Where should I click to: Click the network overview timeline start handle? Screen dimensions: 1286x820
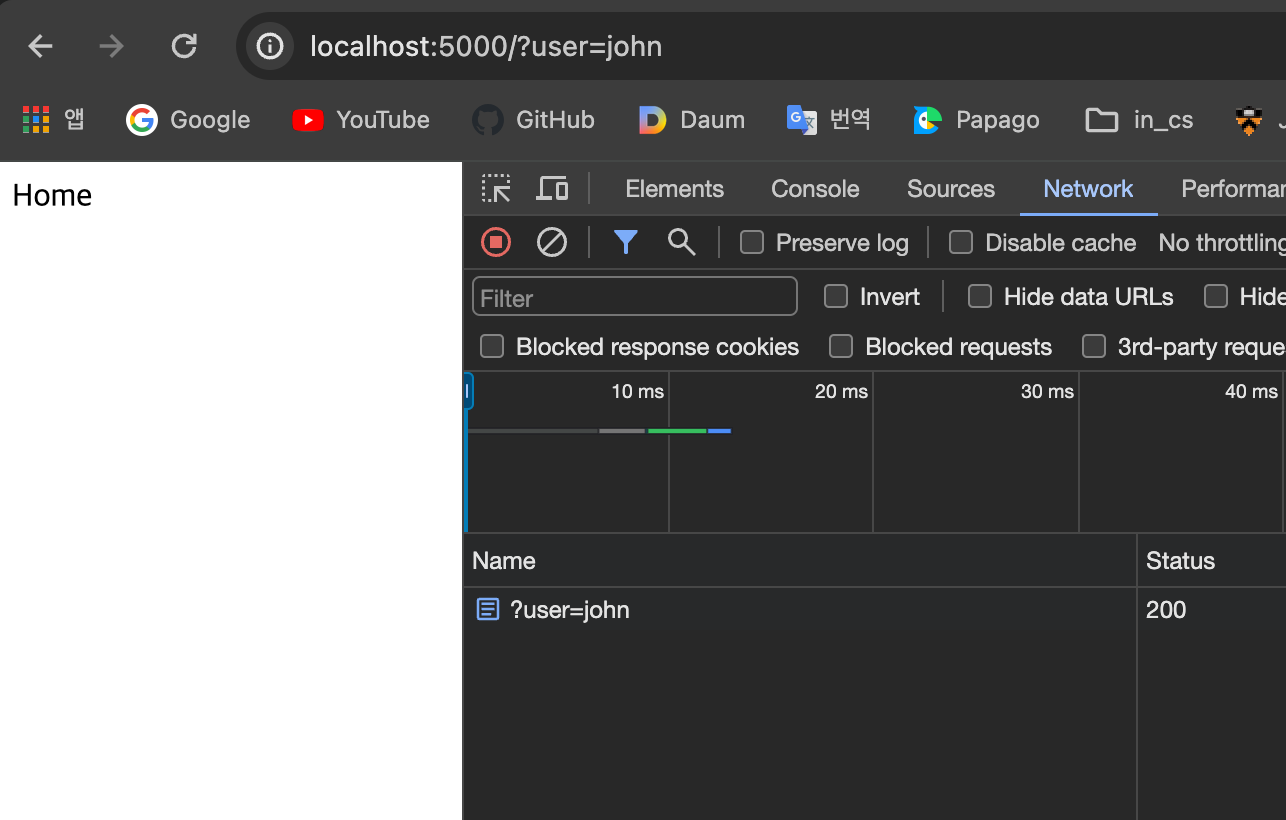click(467, 391)
